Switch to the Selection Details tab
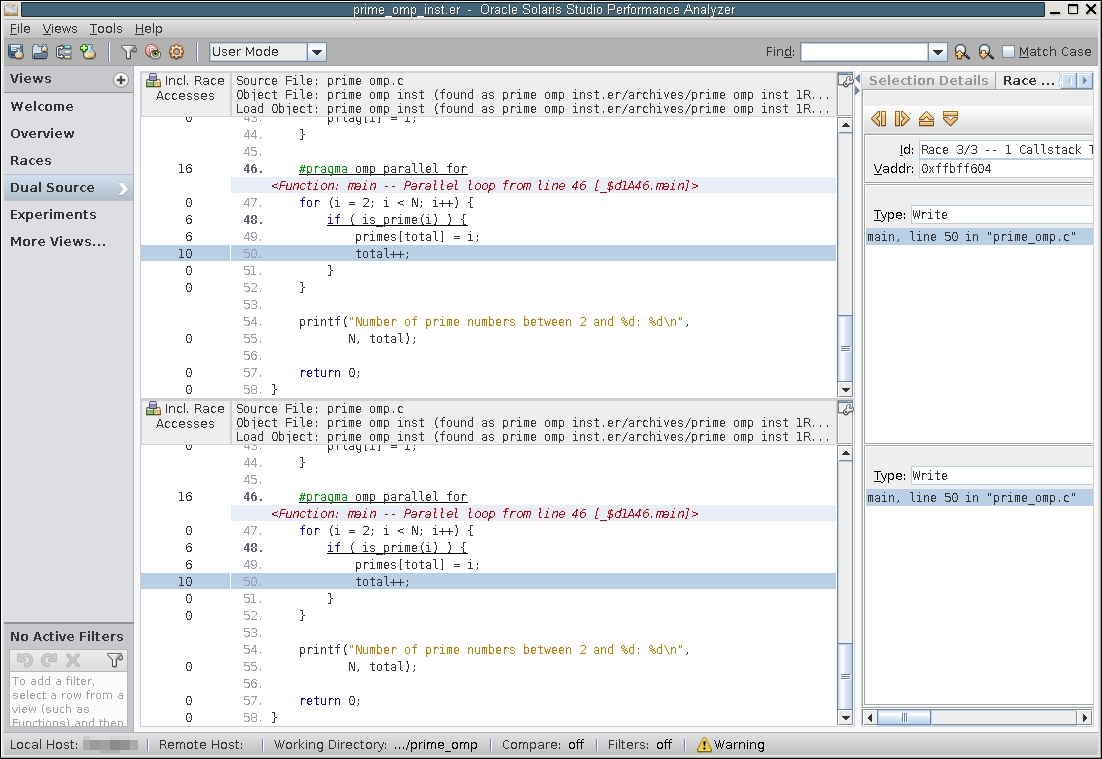 click(927, 80)
